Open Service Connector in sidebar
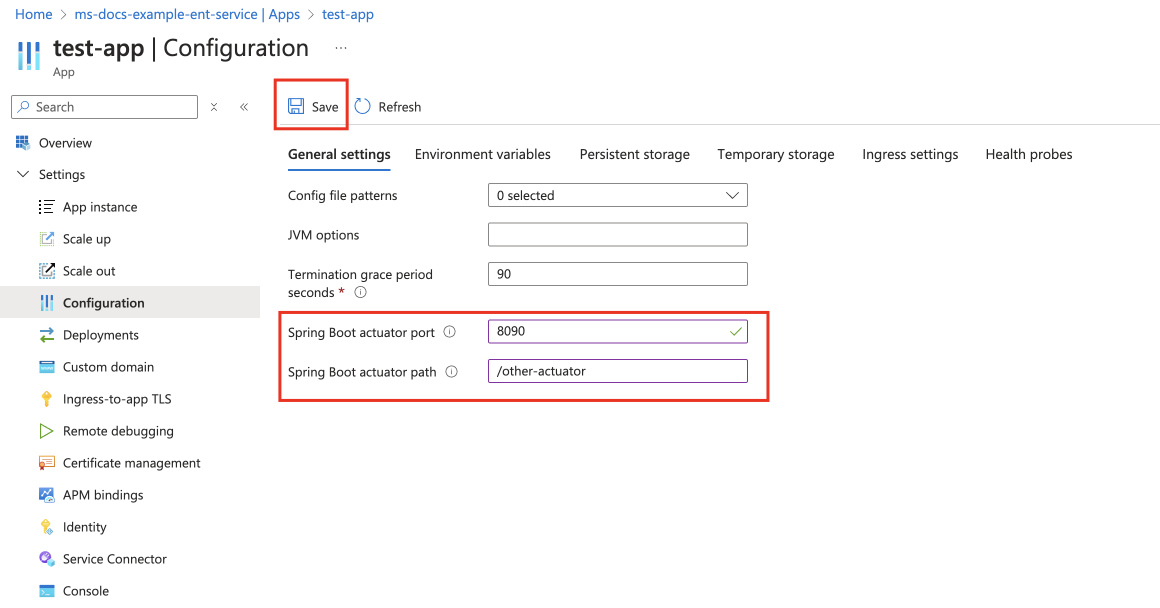Viewport: 1160px width, 608px height. coord(115,559)
